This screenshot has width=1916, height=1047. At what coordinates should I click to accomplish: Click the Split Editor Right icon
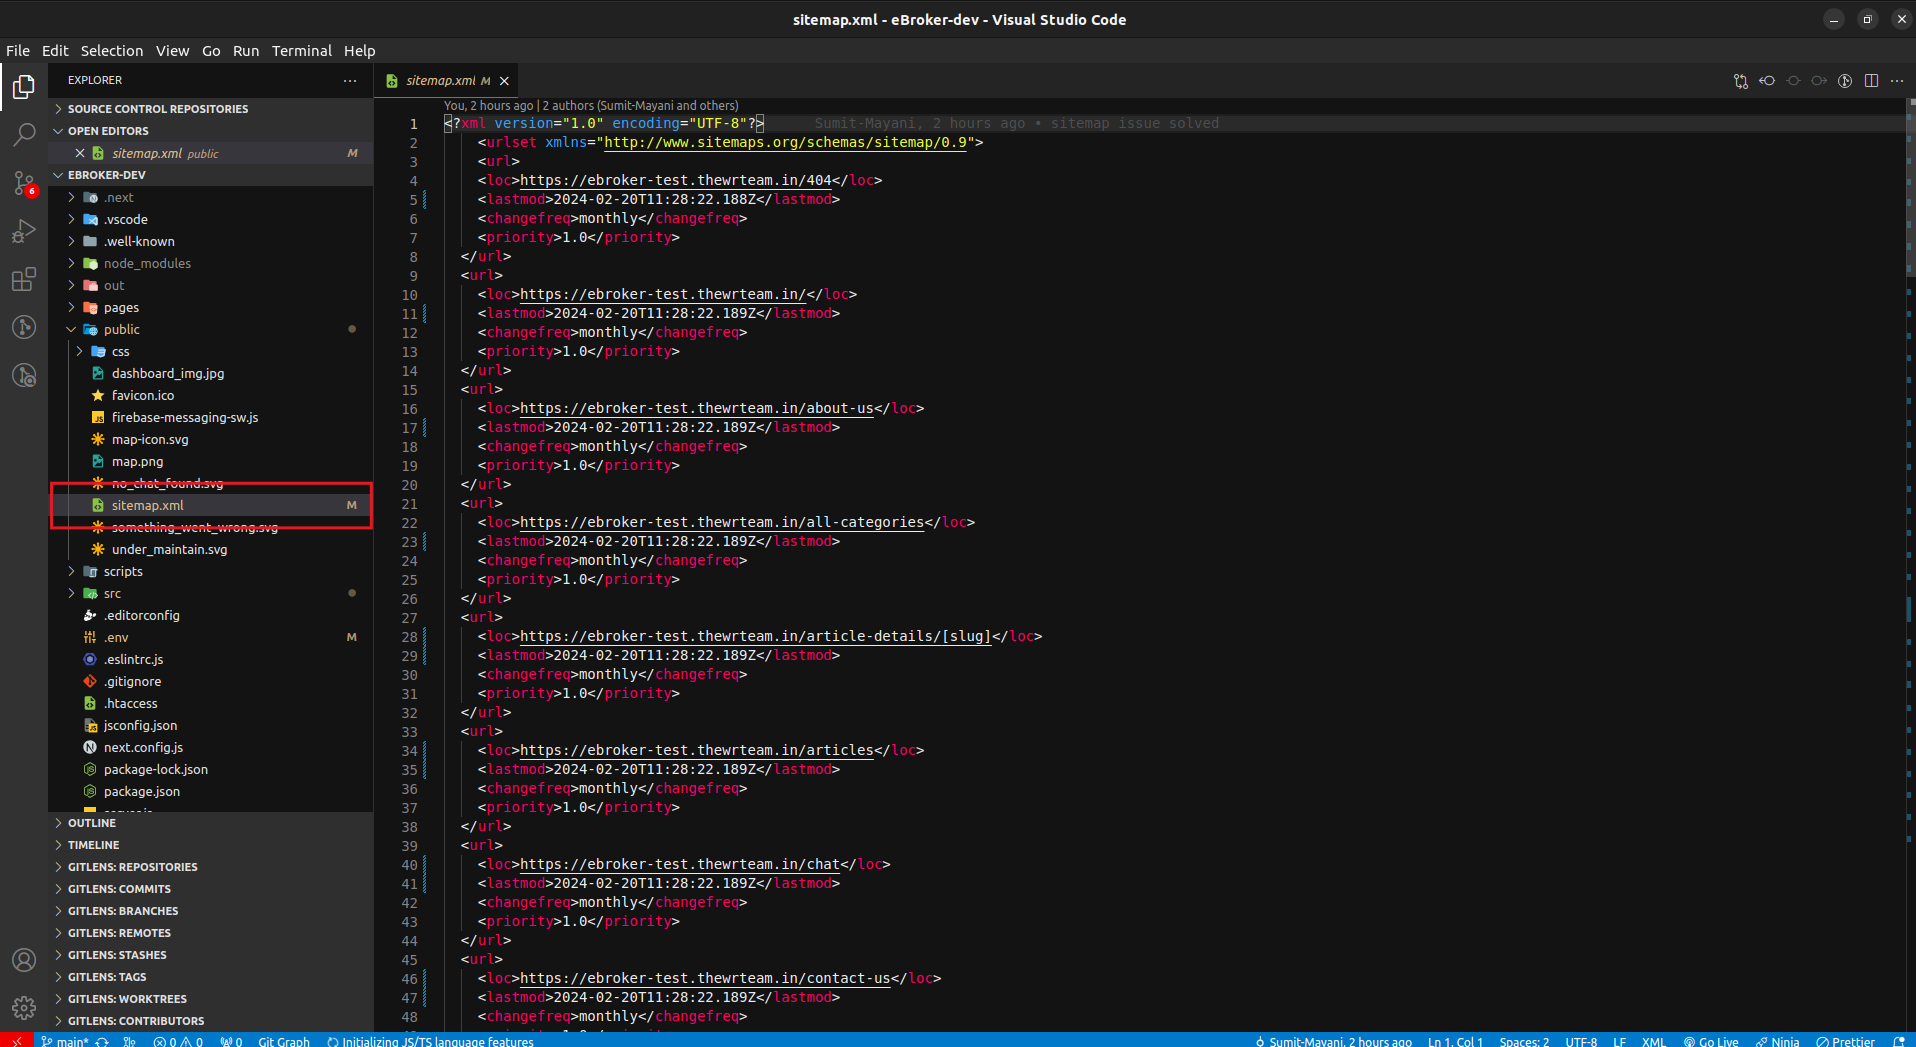point(1871,81)
